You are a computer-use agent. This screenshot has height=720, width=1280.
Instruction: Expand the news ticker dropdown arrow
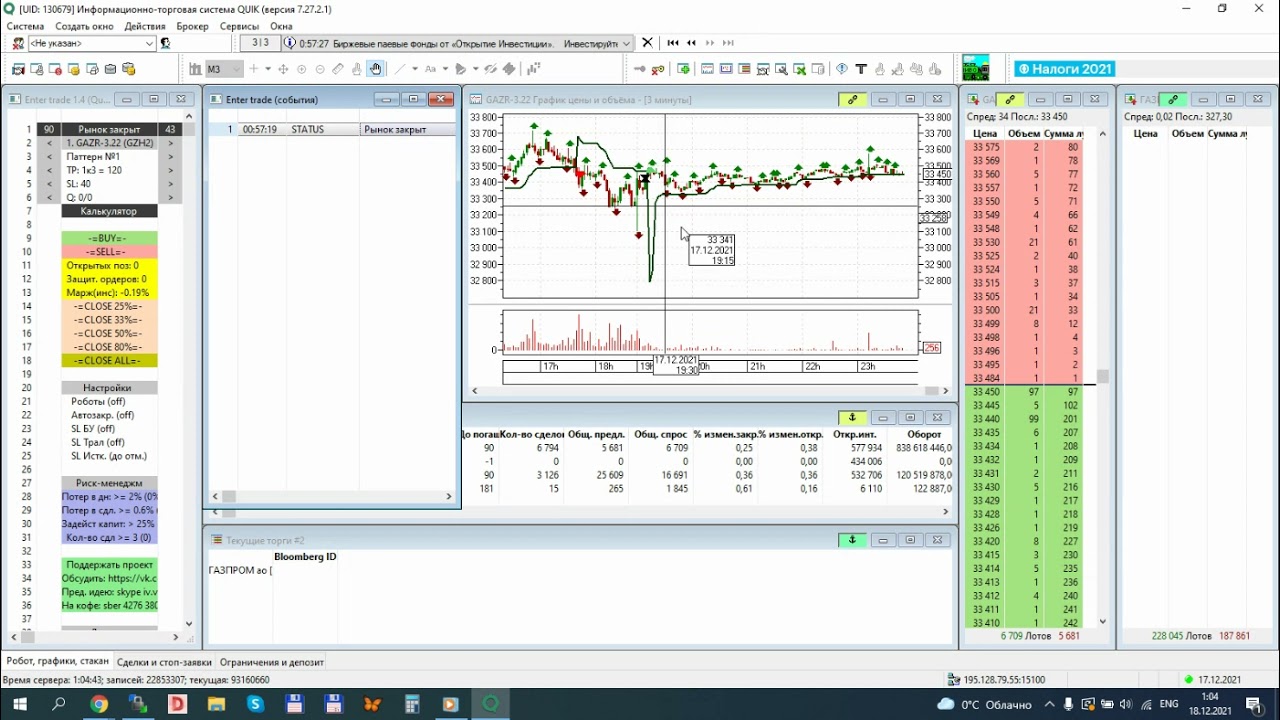tap(627, 43)
